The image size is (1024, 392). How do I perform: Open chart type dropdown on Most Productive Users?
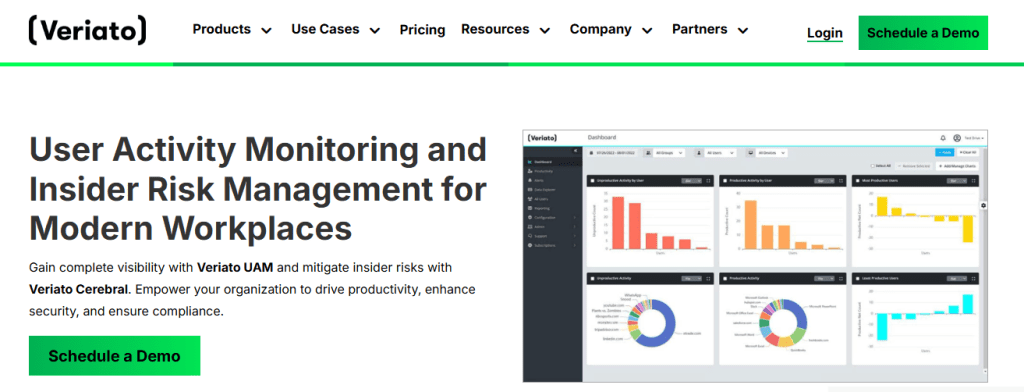pos(957,181)
